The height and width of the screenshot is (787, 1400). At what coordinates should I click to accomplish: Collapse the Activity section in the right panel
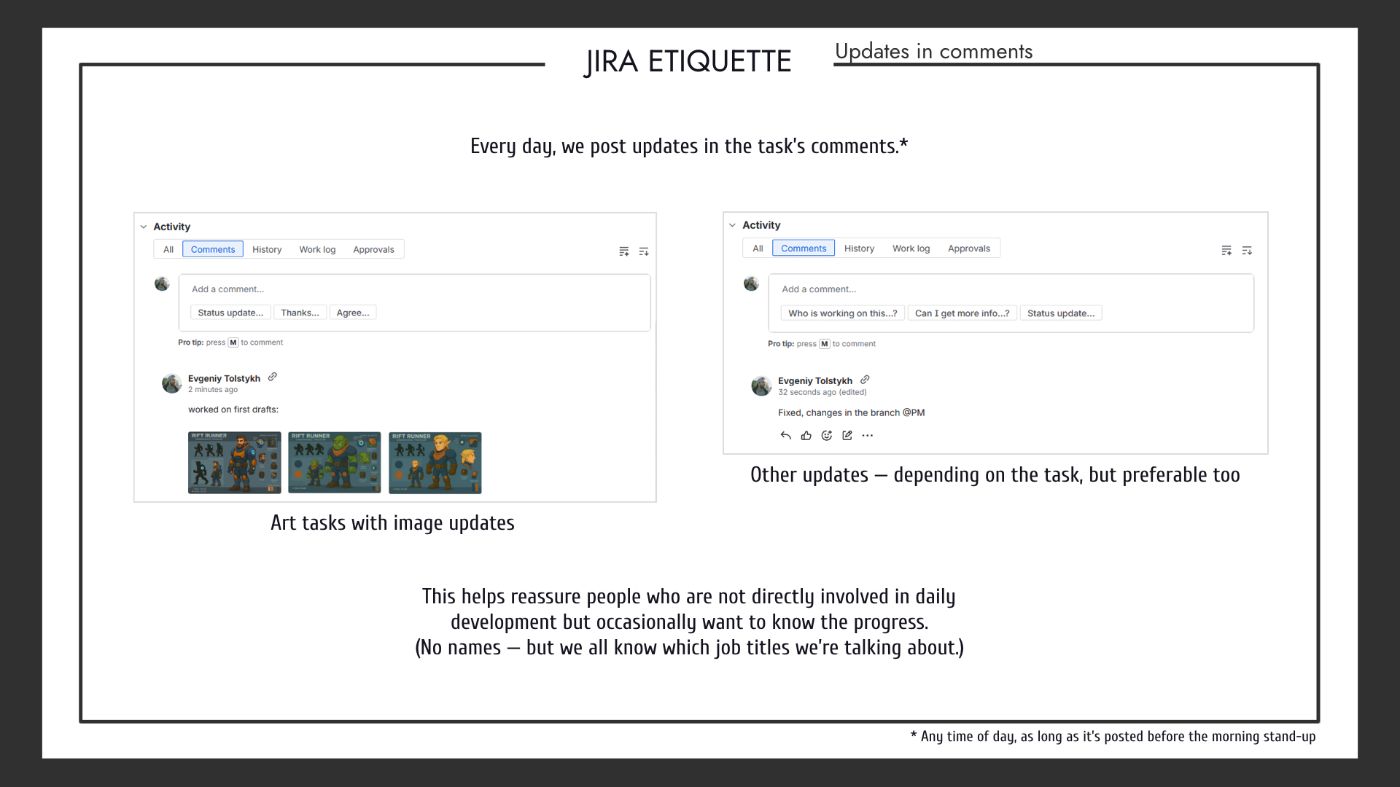coord(732,226)
